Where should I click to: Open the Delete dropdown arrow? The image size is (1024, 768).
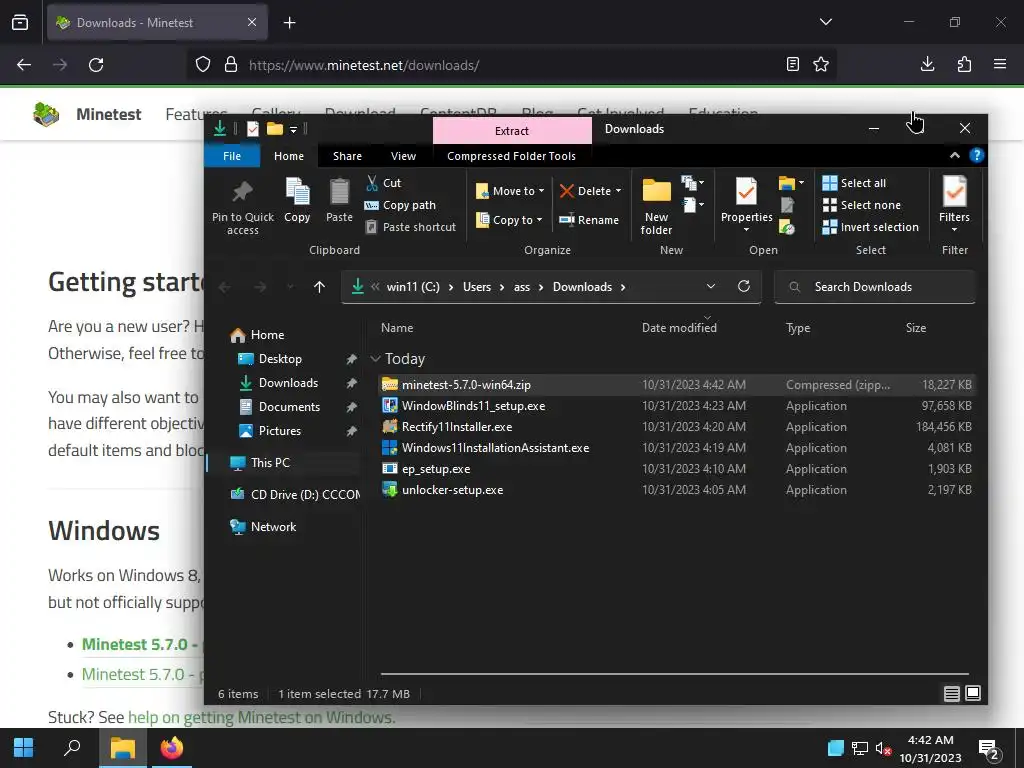point(618,191)
